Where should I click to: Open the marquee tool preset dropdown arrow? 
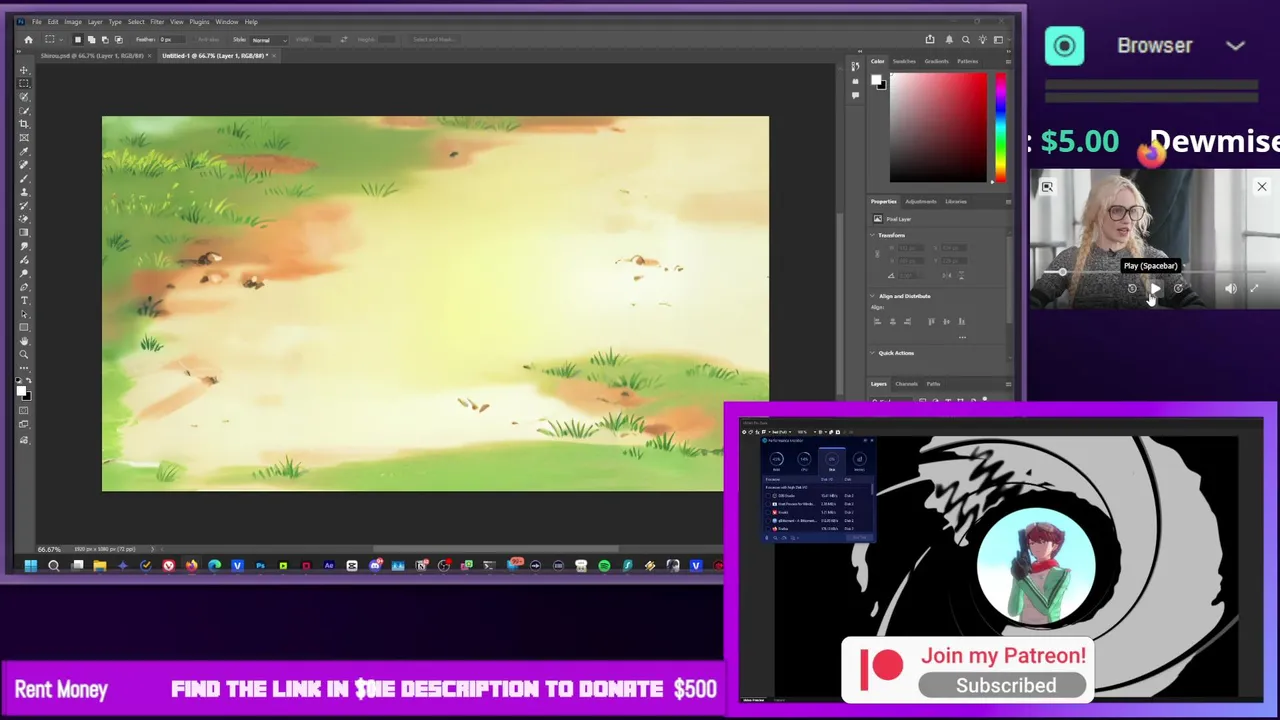tap(61, 39)
